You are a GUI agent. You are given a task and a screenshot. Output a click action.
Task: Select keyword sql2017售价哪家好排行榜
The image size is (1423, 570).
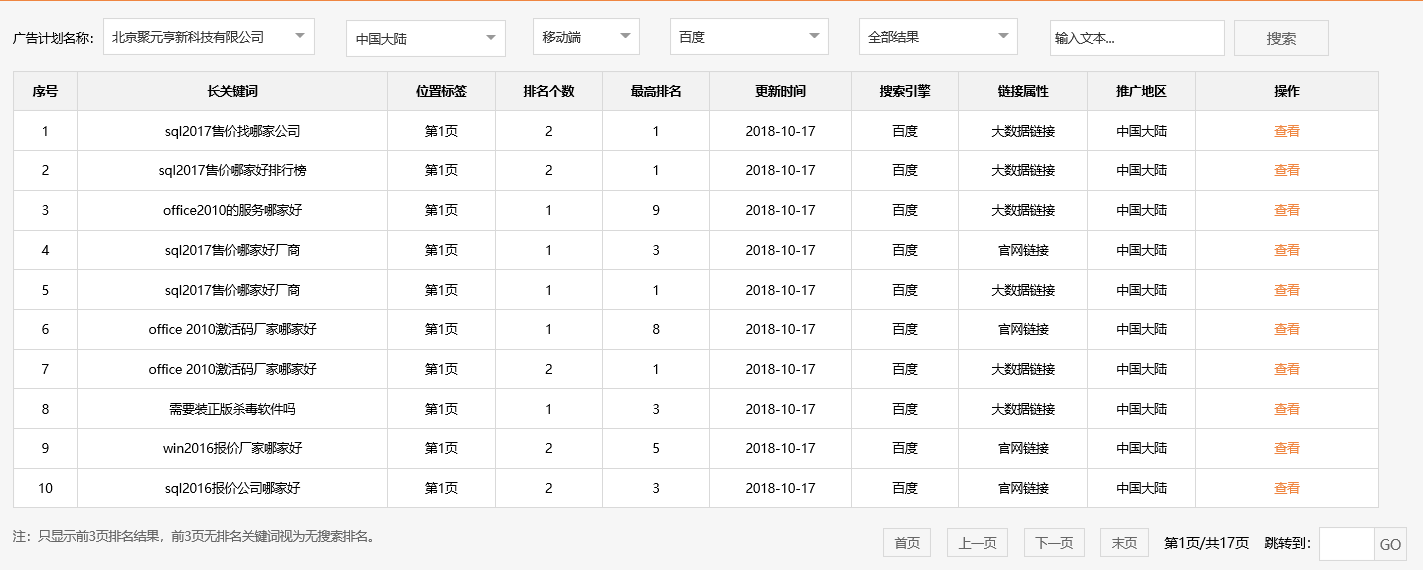point(233,170)
